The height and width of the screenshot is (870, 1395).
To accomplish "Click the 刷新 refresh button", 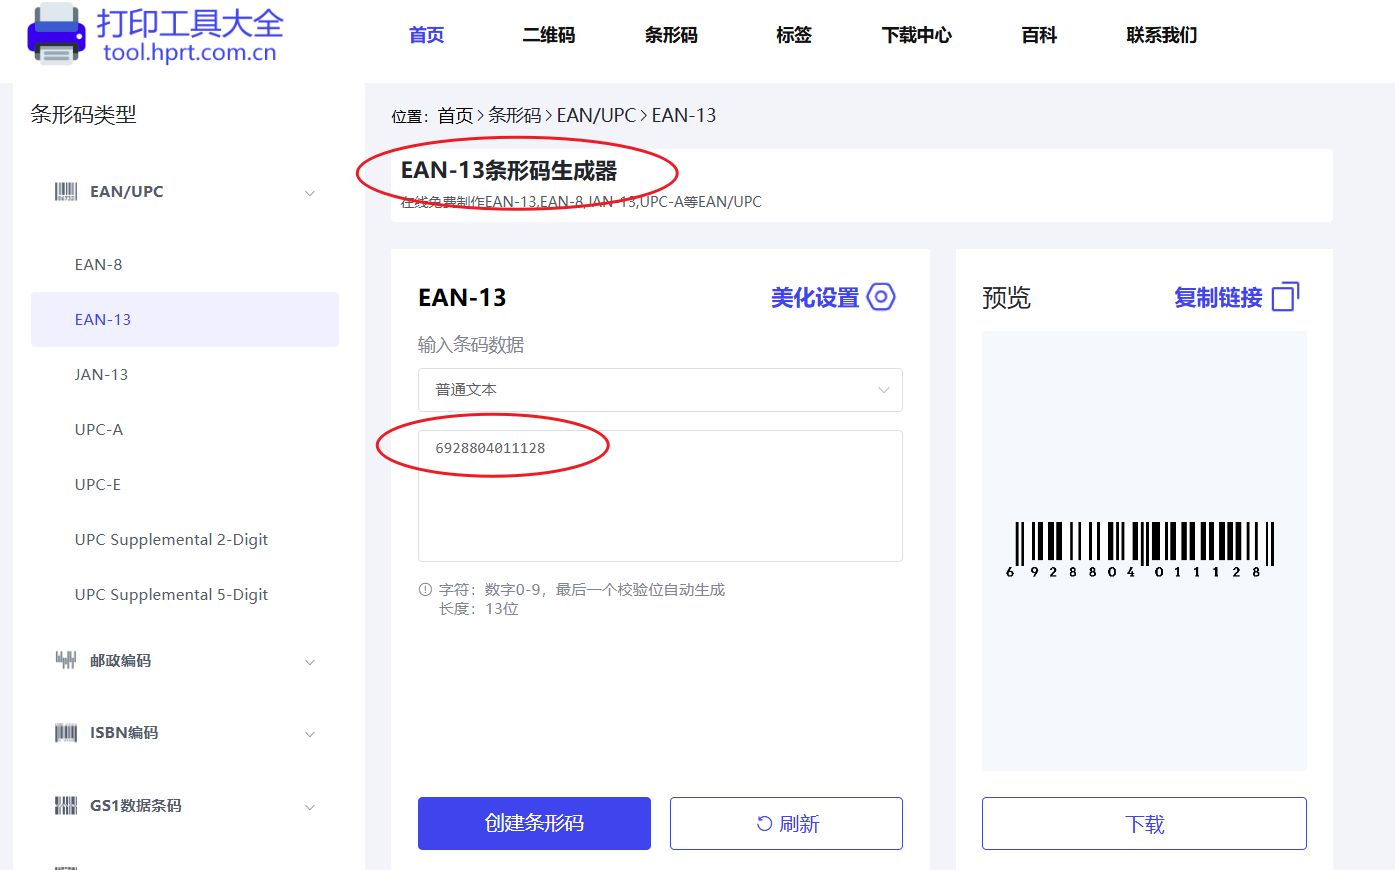I will pyautogui.click(x=786, y=823).
